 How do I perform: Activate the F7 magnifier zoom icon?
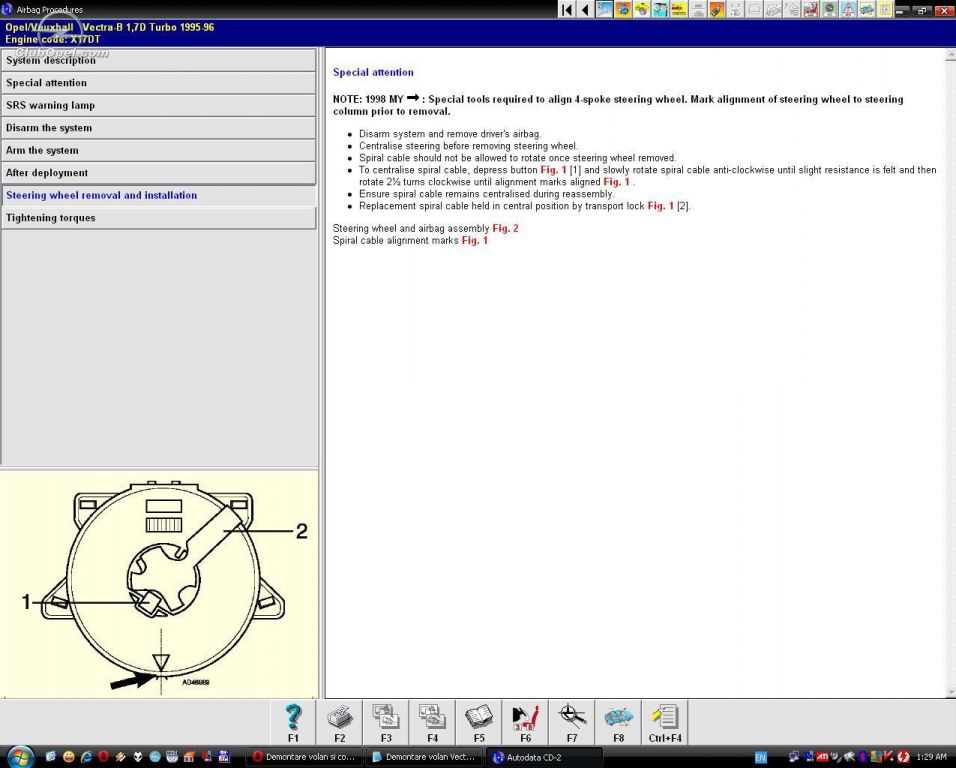click(571, 722)
